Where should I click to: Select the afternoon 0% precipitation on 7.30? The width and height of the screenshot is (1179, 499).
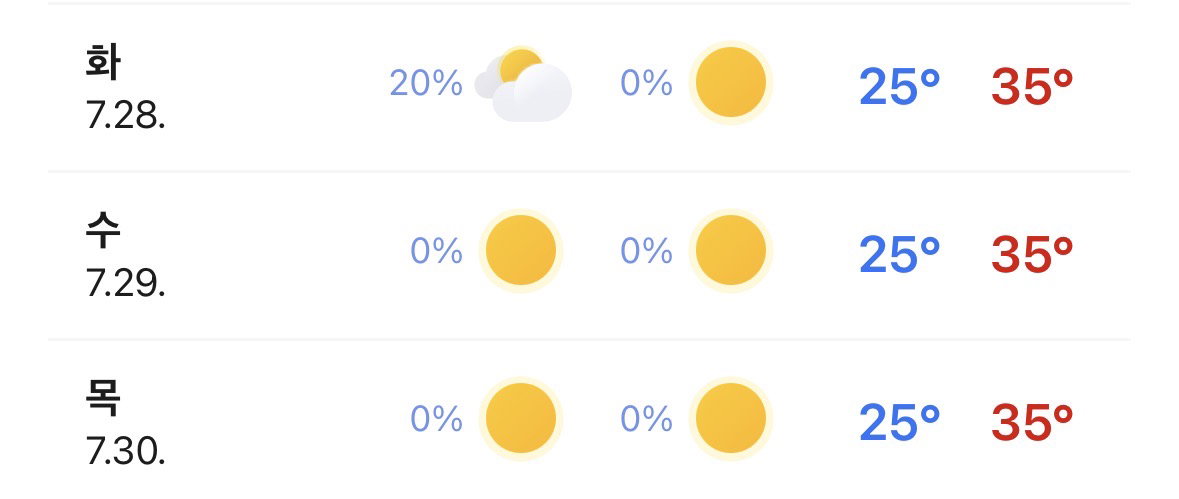(x=646, y=419)
